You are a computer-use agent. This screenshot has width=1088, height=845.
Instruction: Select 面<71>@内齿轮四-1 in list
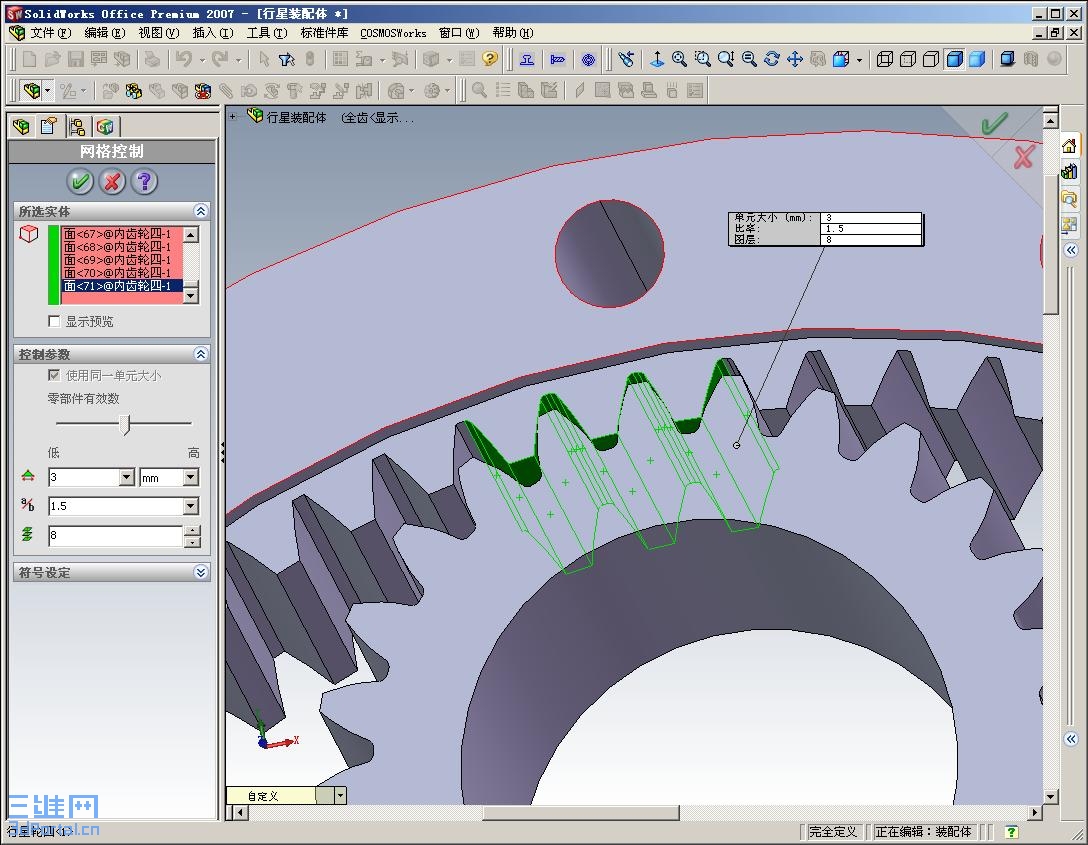tap(122, 286)
